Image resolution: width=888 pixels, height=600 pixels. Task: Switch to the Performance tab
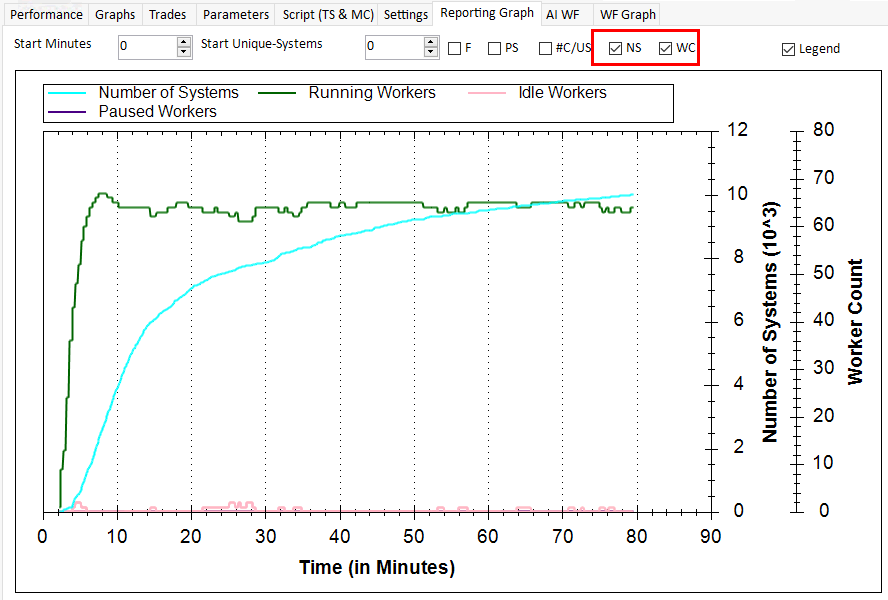46,15
